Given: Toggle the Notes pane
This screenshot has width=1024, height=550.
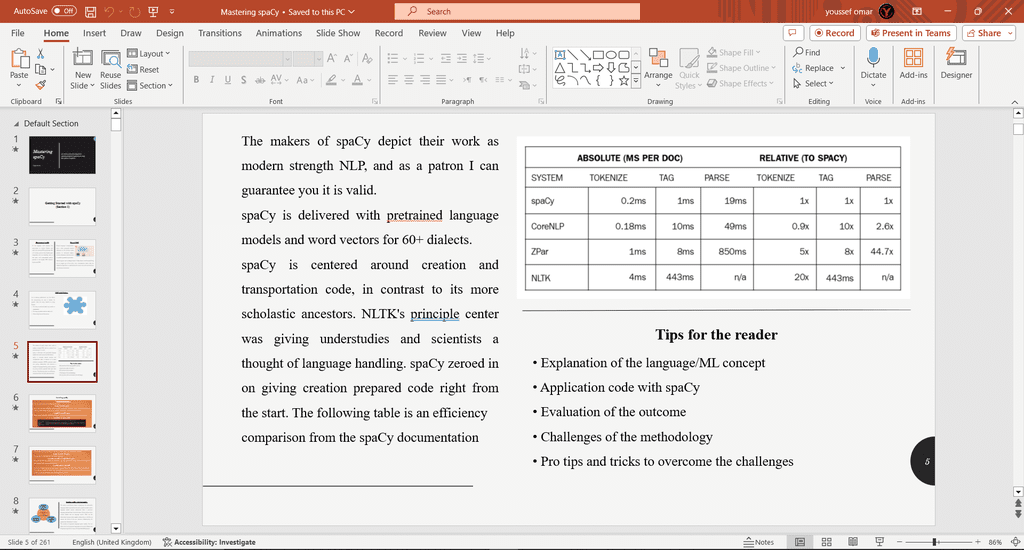Looking at the screenshot, I should (x=759, y=542).
